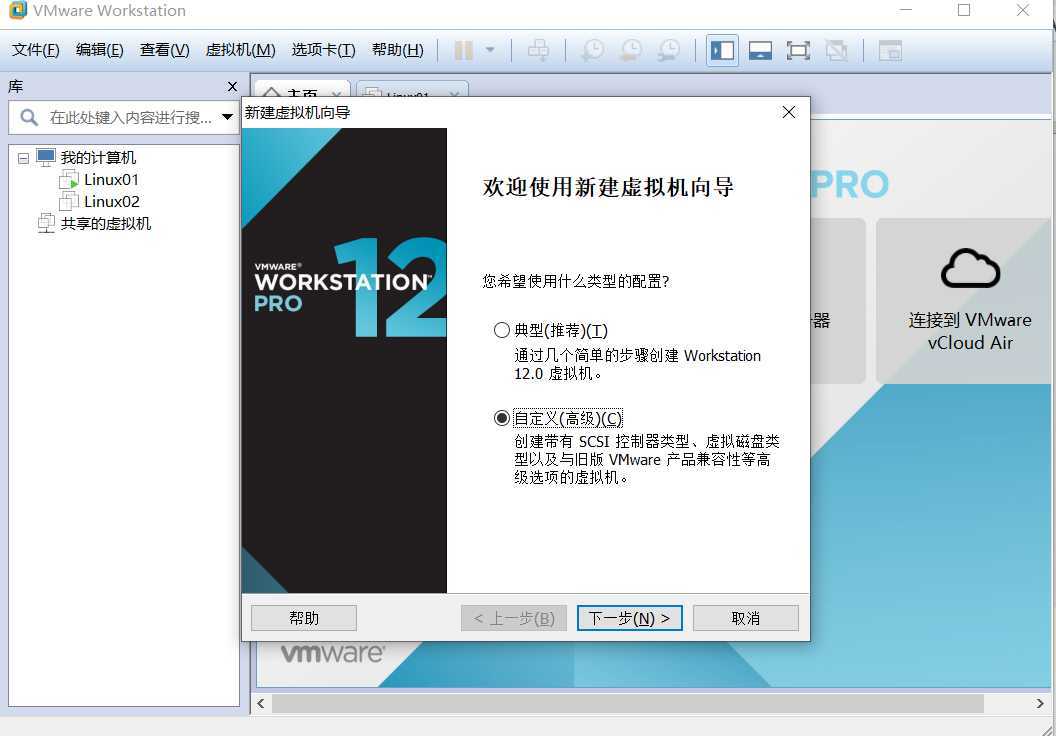Click the pause/suspend virtual machine toolbar icon
1056x736 pixels.
[463, 51]
